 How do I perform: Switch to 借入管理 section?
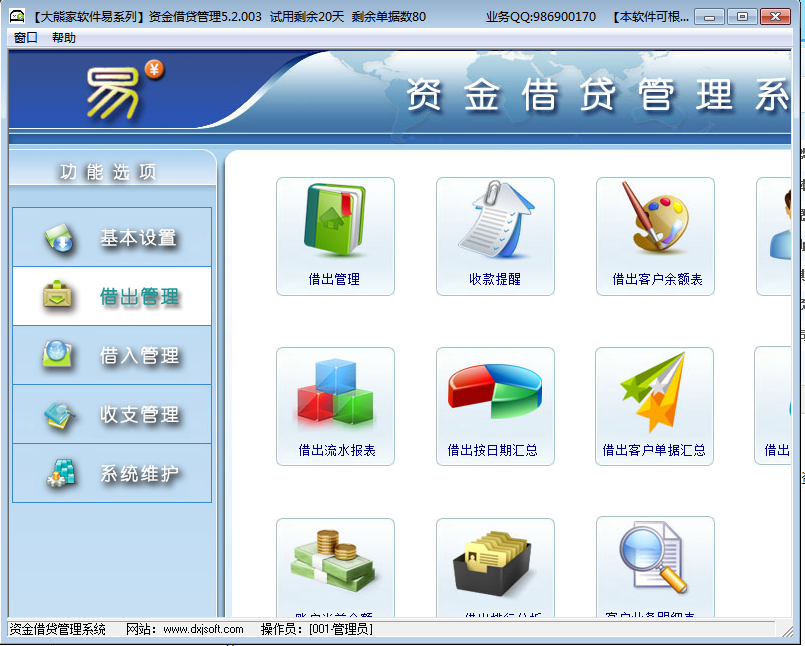(112, 356)
